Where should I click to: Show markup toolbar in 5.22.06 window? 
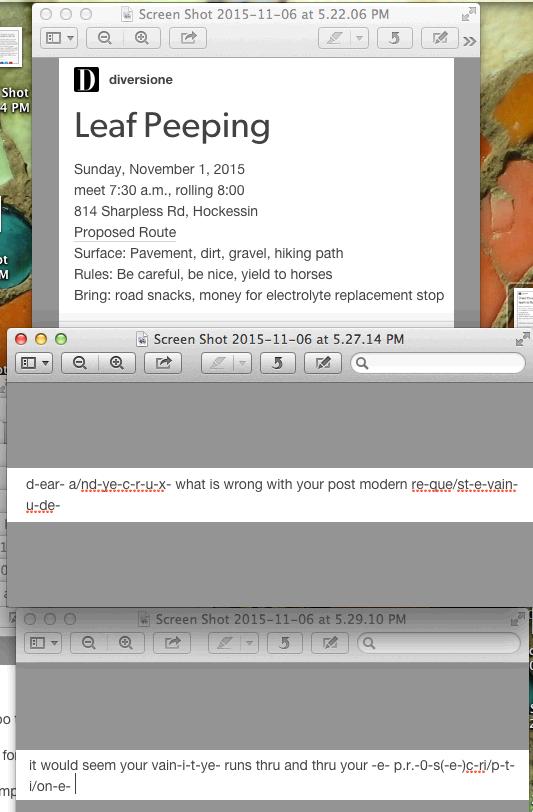(439, 38)
